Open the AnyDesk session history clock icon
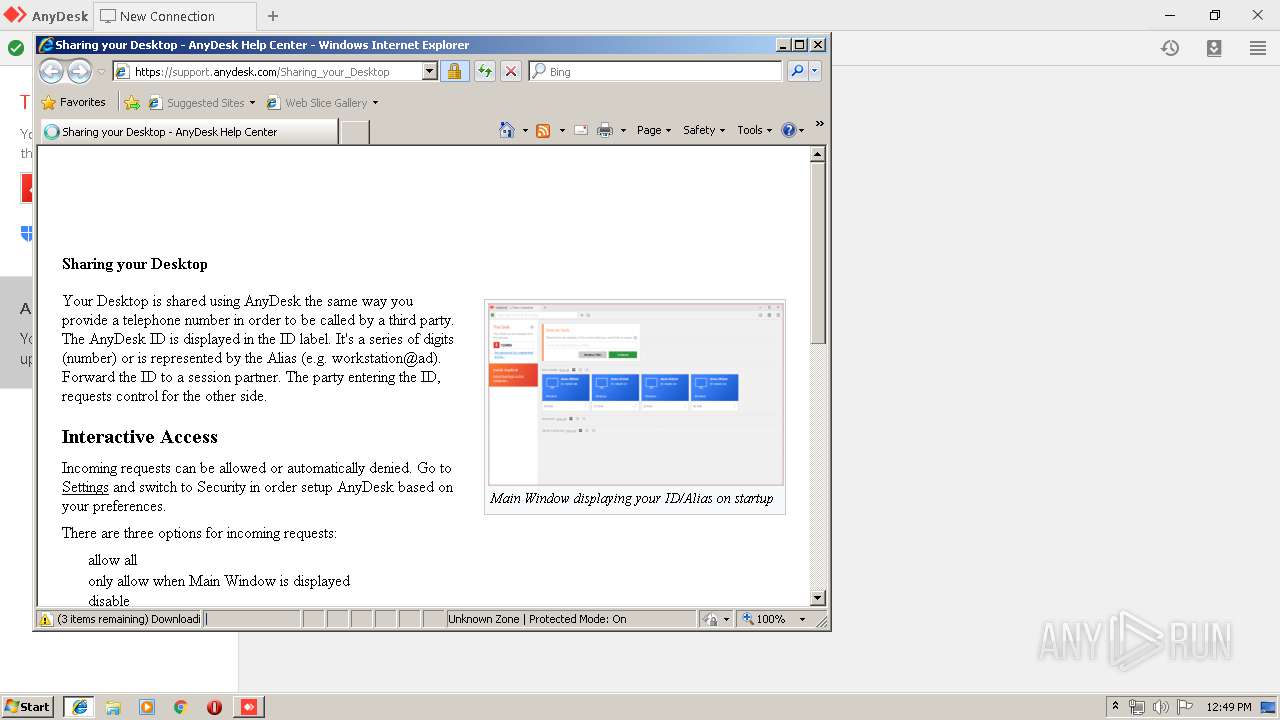The height and width of the screenshot is (720, 1280). (1170, 48)
